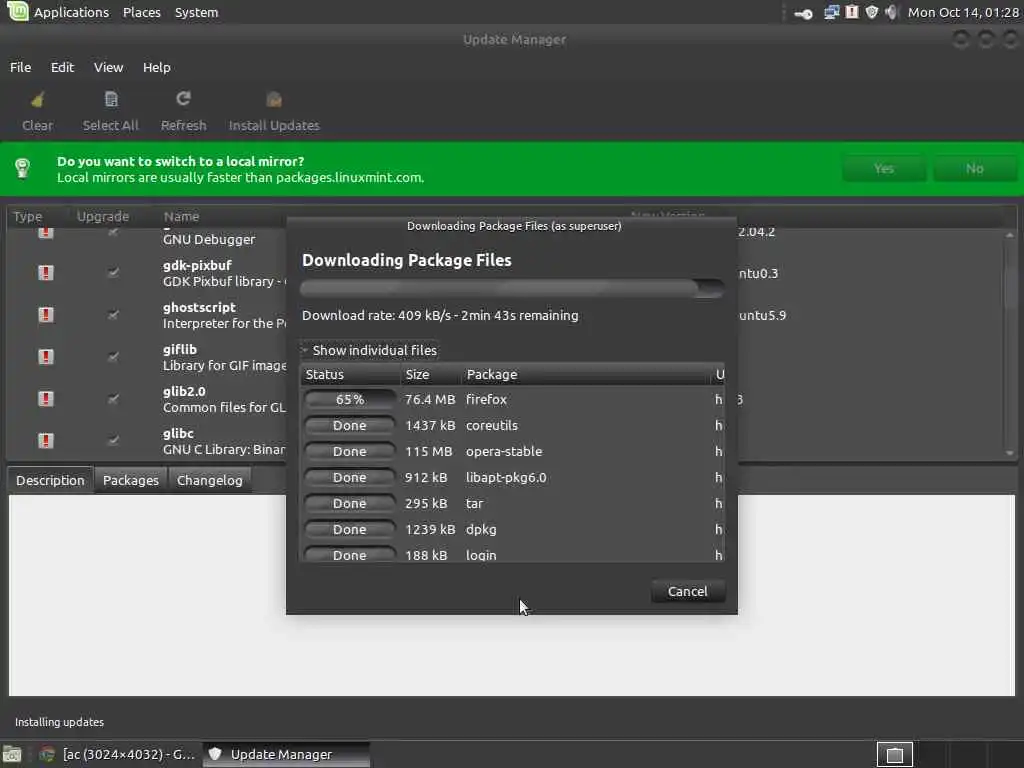The width and height of the screenshot is (1024, 768).
Task: Select the opera-stable row in download list
Action: coord(513,451)
